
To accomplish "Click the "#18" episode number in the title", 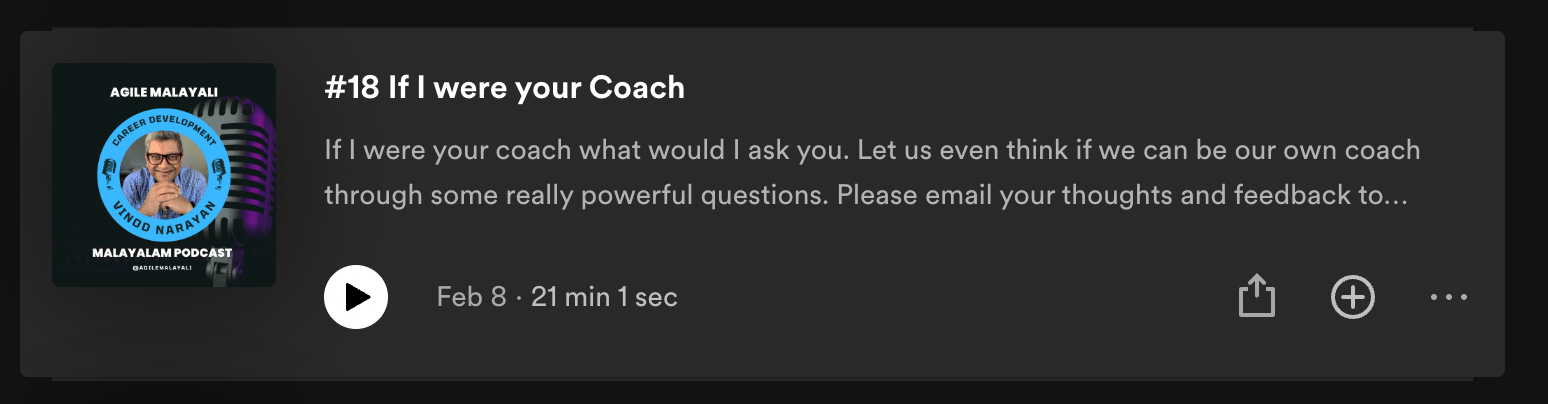I will click(352, 88).
